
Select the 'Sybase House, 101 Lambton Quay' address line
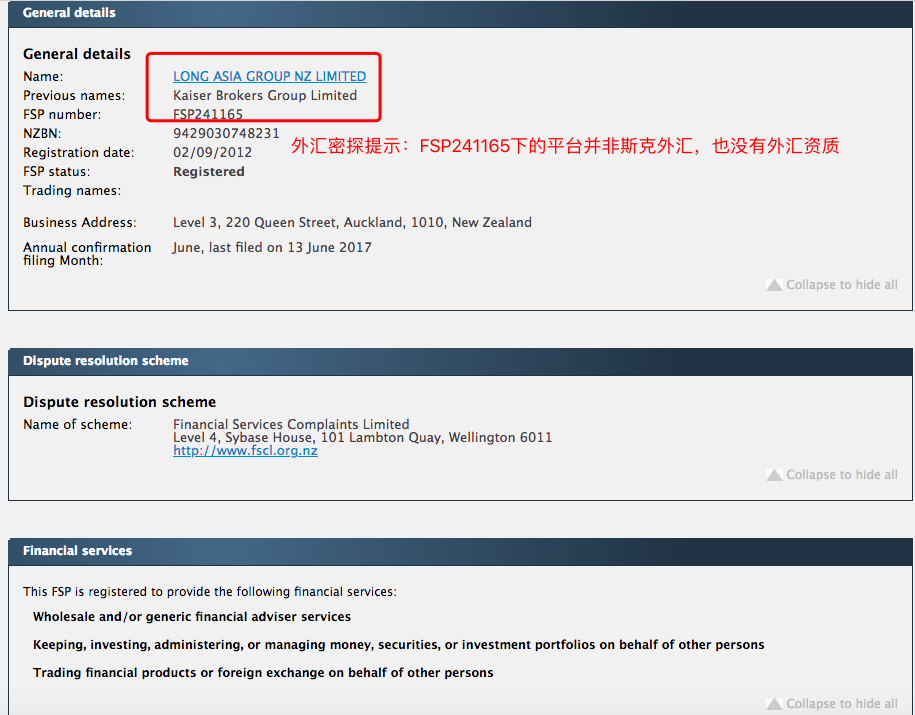click(x=362, y=438)
